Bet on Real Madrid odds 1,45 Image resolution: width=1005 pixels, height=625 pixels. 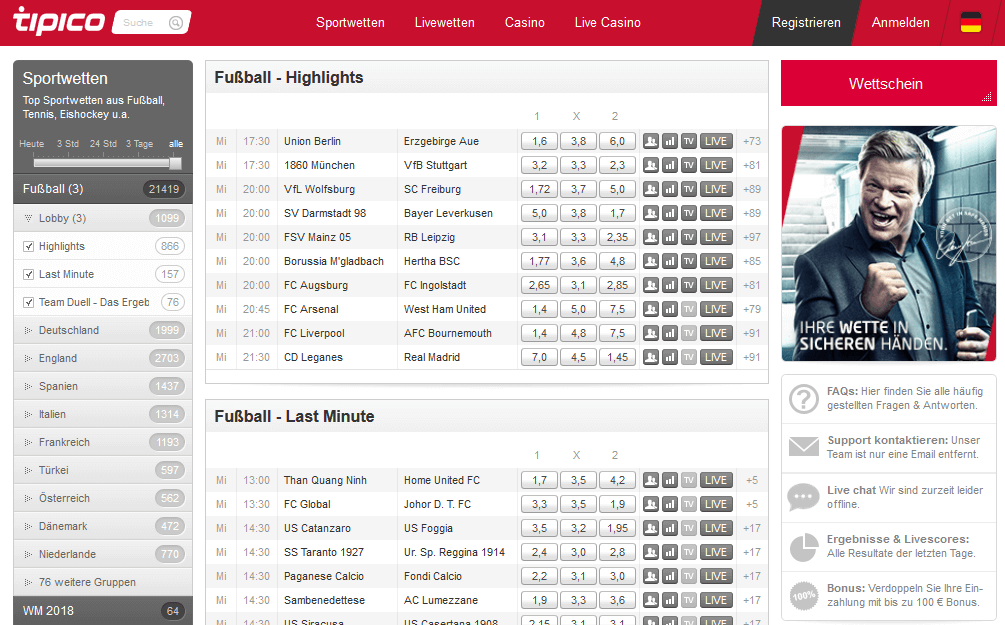617,358
